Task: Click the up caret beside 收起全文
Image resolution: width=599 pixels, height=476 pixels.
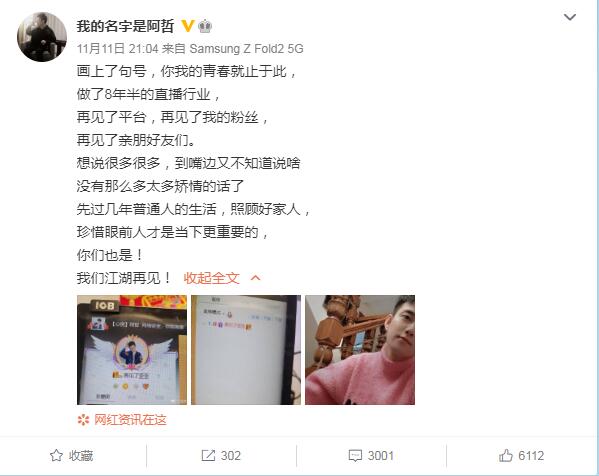Action: 256,278
